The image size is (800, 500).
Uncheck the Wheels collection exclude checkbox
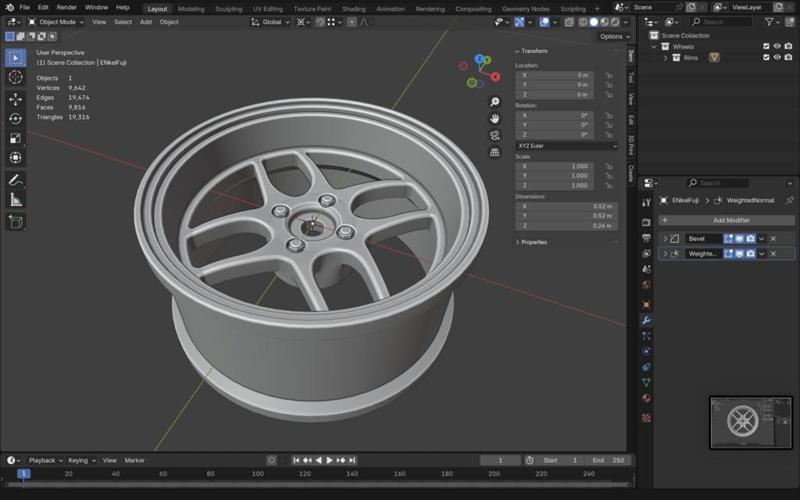tap(766, 46)
